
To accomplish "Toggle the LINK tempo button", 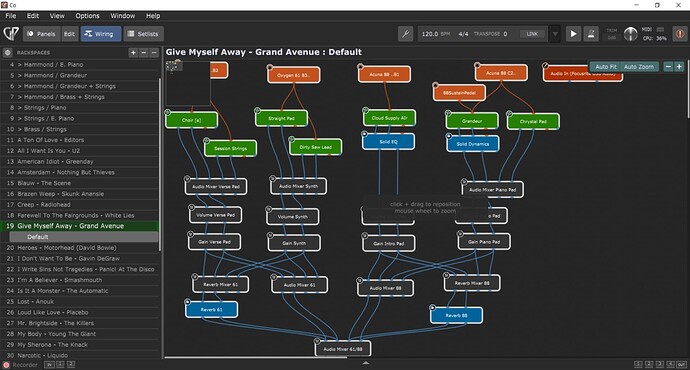I will (x=532, y=34).
